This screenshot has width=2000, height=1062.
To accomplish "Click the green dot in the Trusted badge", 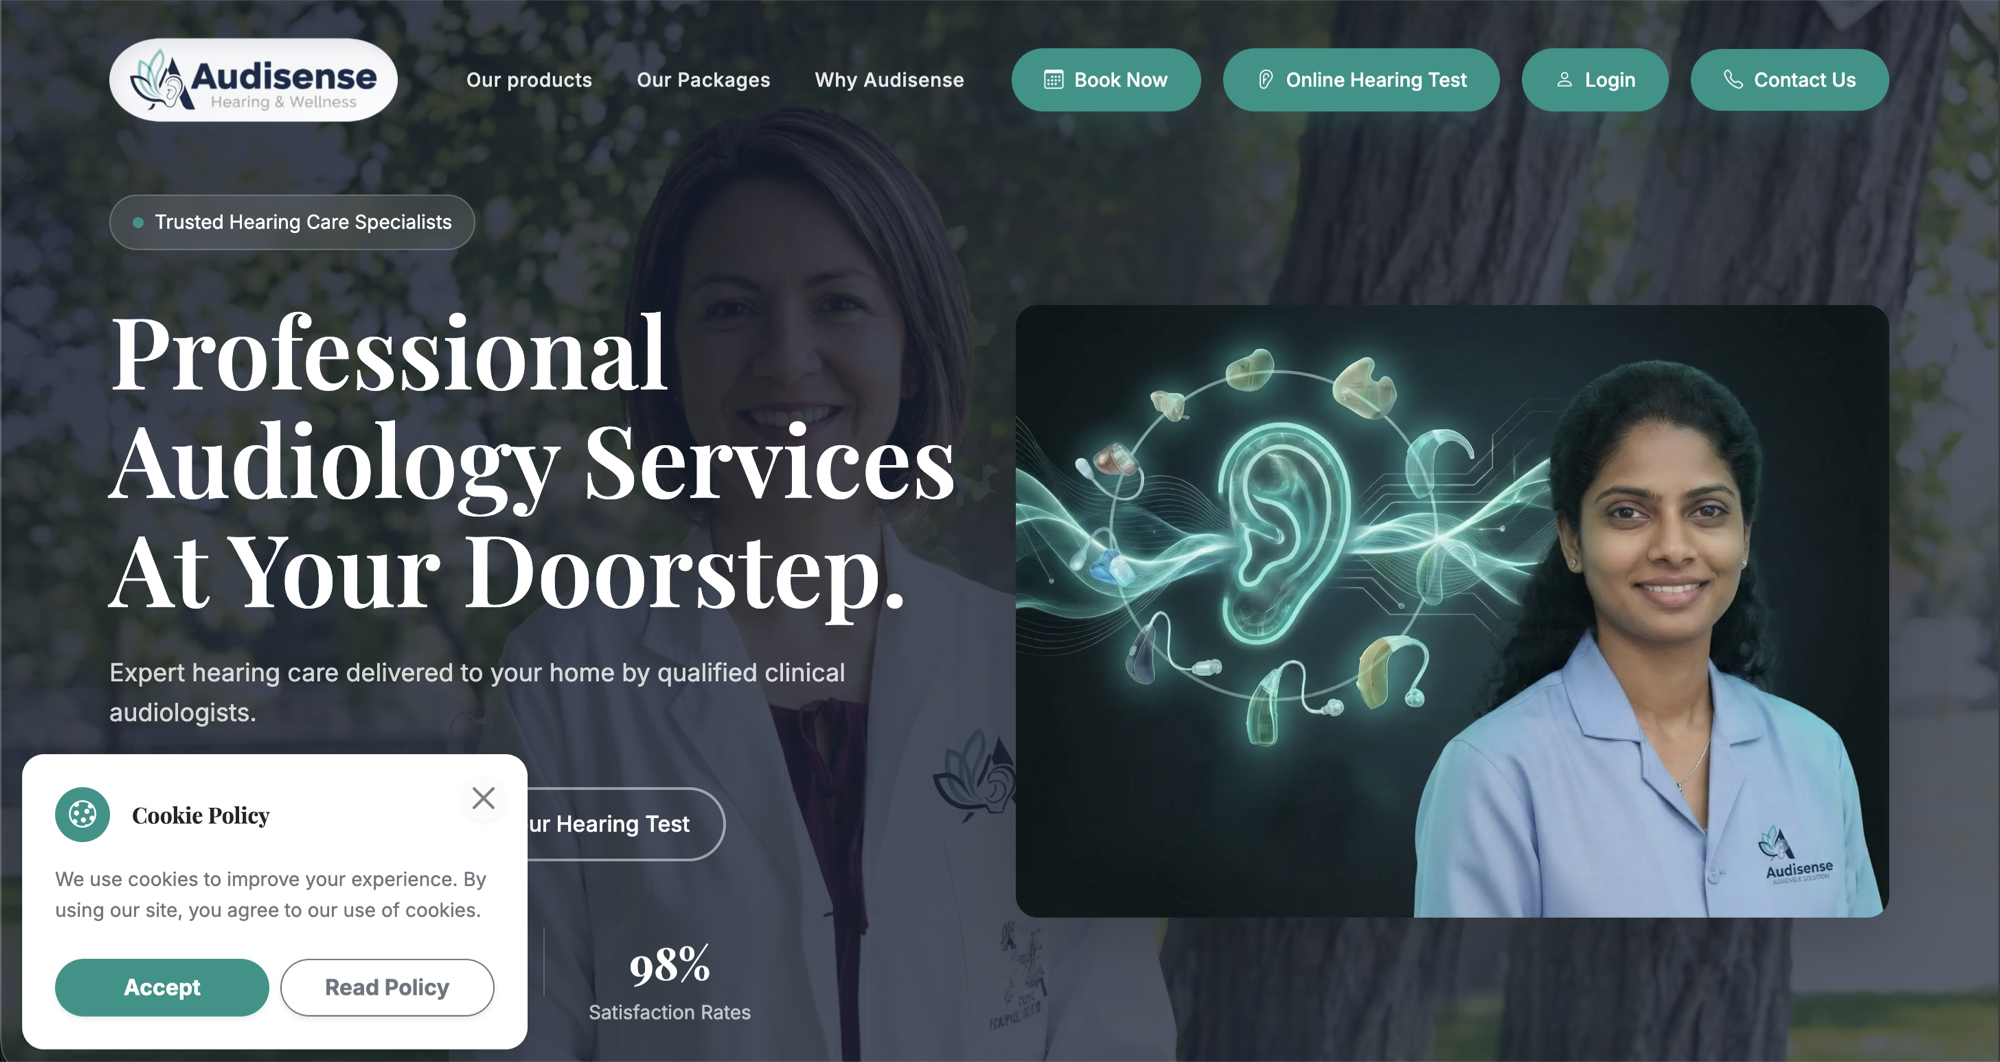I will point(138,222).
